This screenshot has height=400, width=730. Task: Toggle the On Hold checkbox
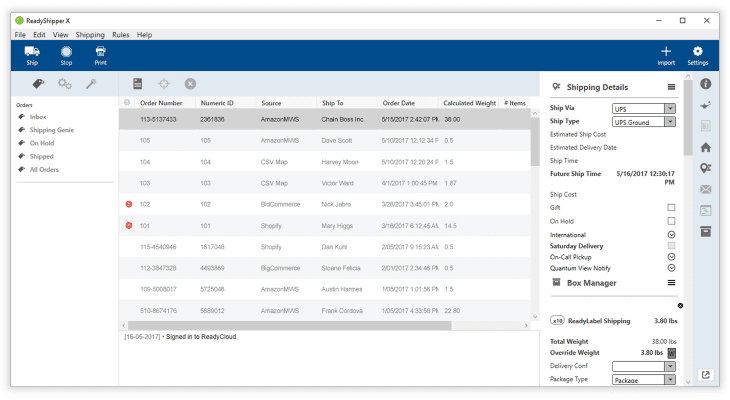coord(671,221)
